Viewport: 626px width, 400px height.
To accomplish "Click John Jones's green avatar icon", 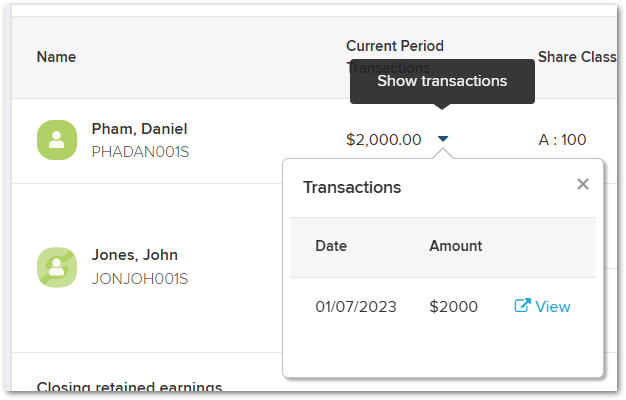I will pyautogui.click(x=57, y=267).
